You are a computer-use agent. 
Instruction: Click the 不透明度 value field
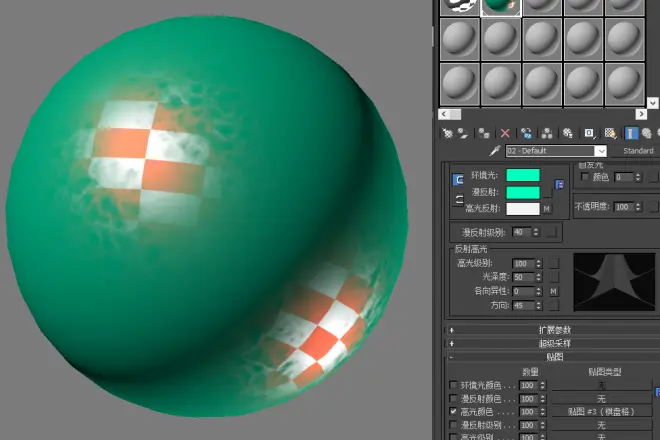[624, 207]
